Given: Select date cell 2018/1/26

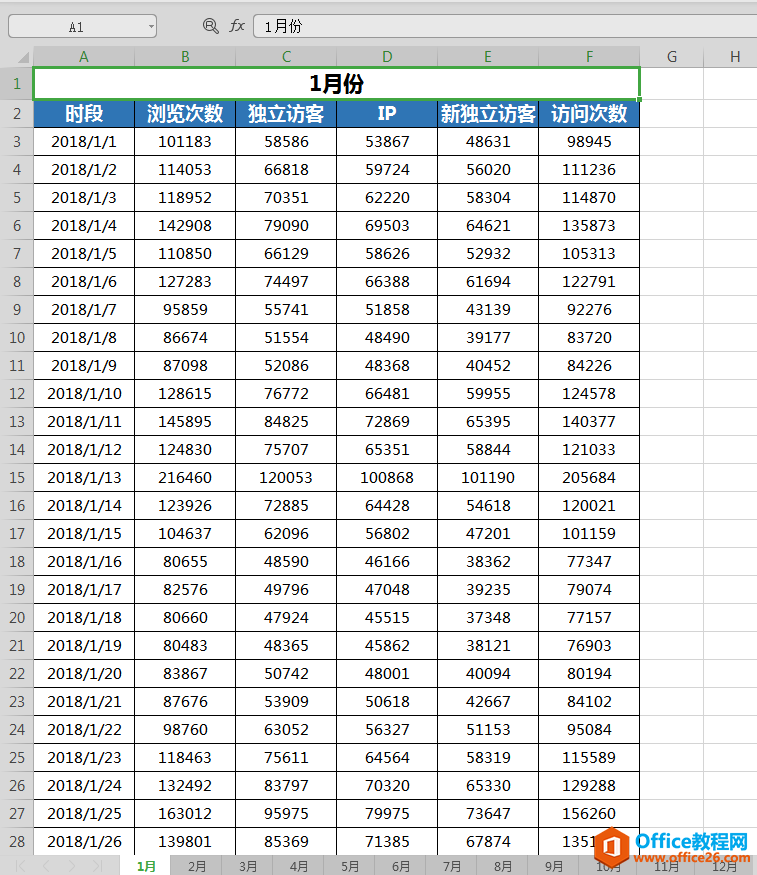Looking at the screenshot, I should tap(84, 842).
